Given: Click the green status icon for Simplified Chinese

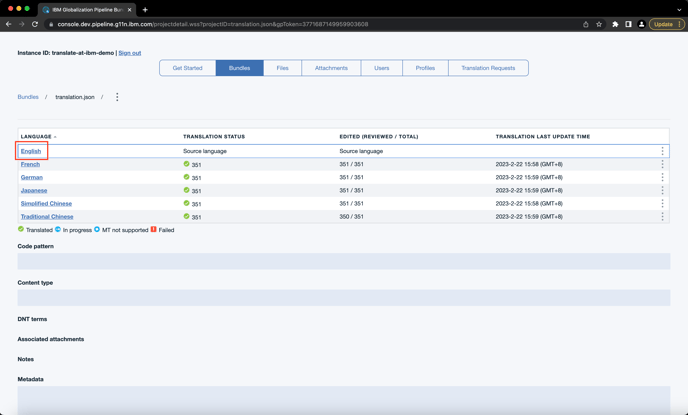Looking at the screenshot, I should (186, 203).
